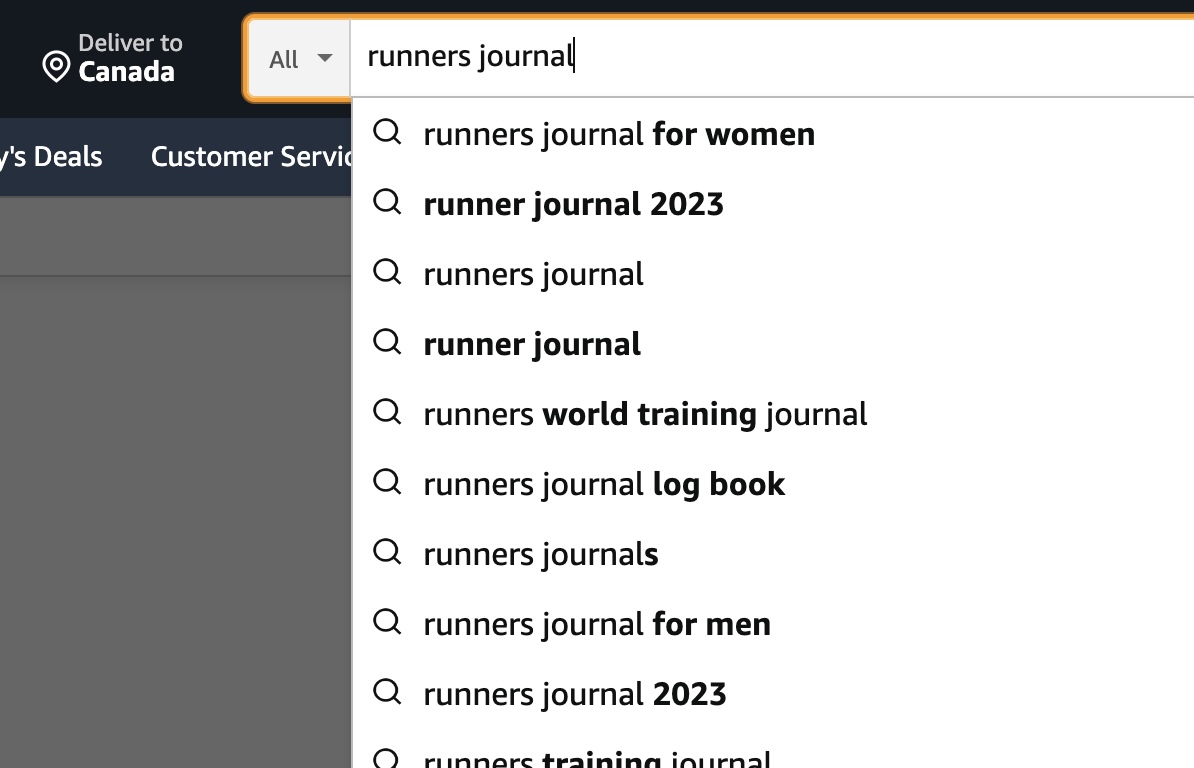
Task: Click the search glass icon next to 'runner journal'
Action: point(387,342)
